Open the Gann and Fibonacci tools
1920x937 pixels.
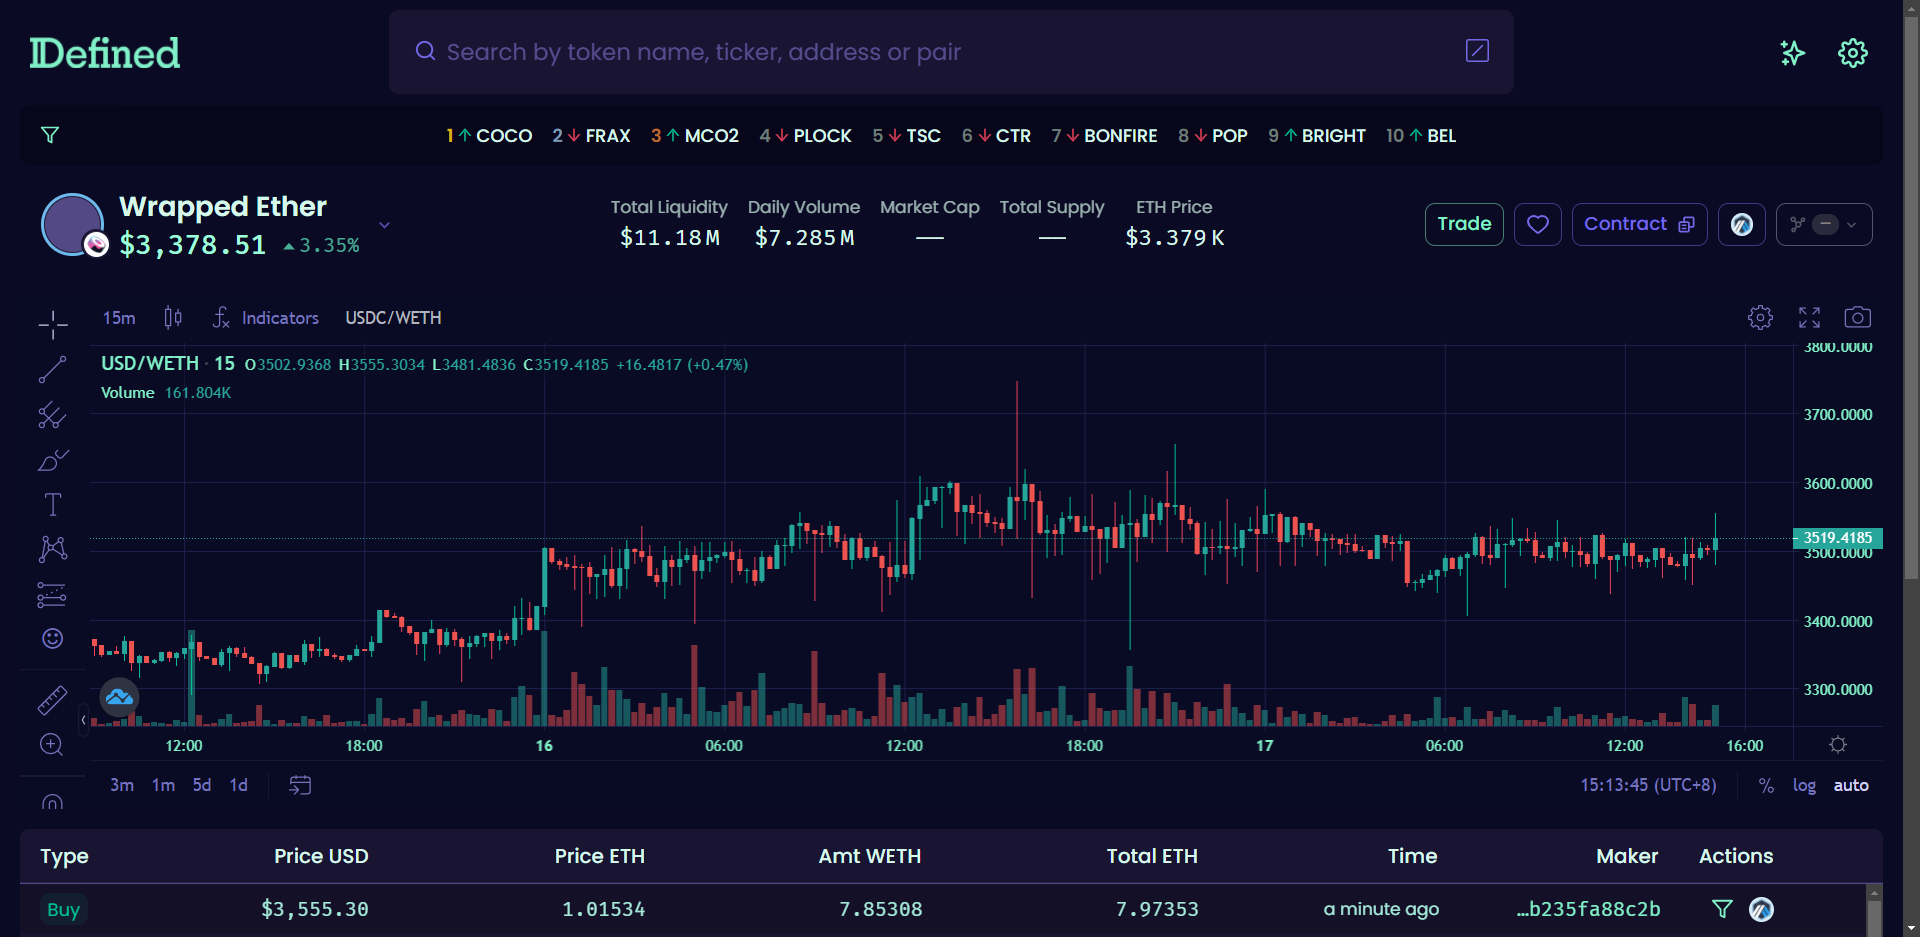[53, 415]
